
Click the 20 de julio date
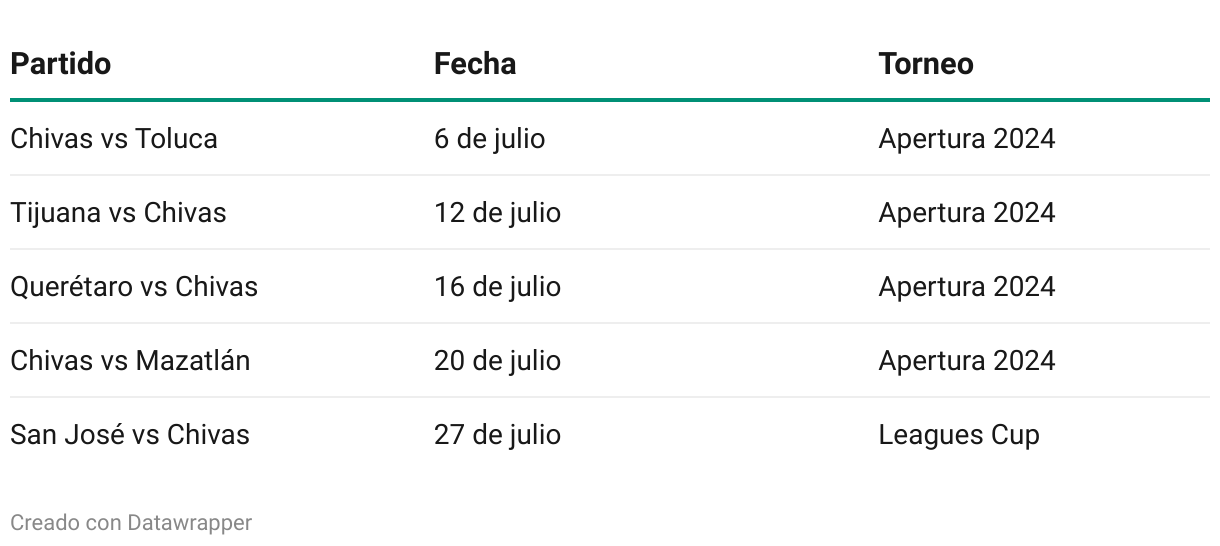tap(497, 361)
